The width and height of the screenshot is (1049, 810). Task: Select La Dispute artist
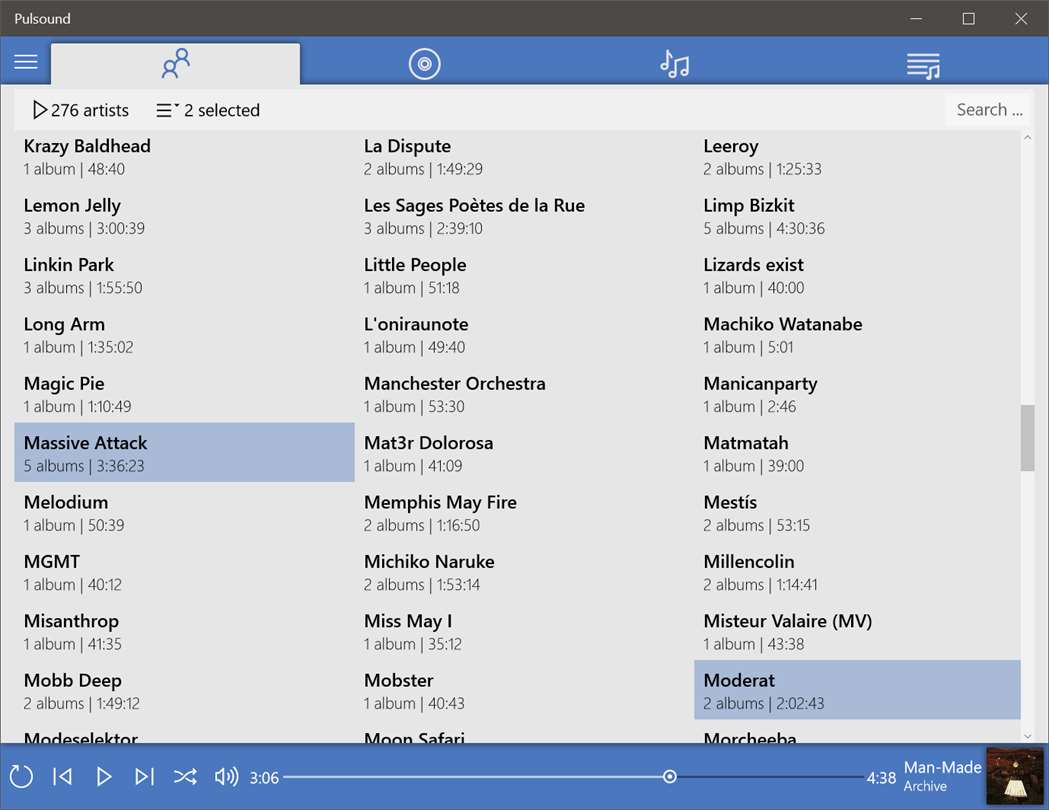pyautogui.click(x=524, y=156)
